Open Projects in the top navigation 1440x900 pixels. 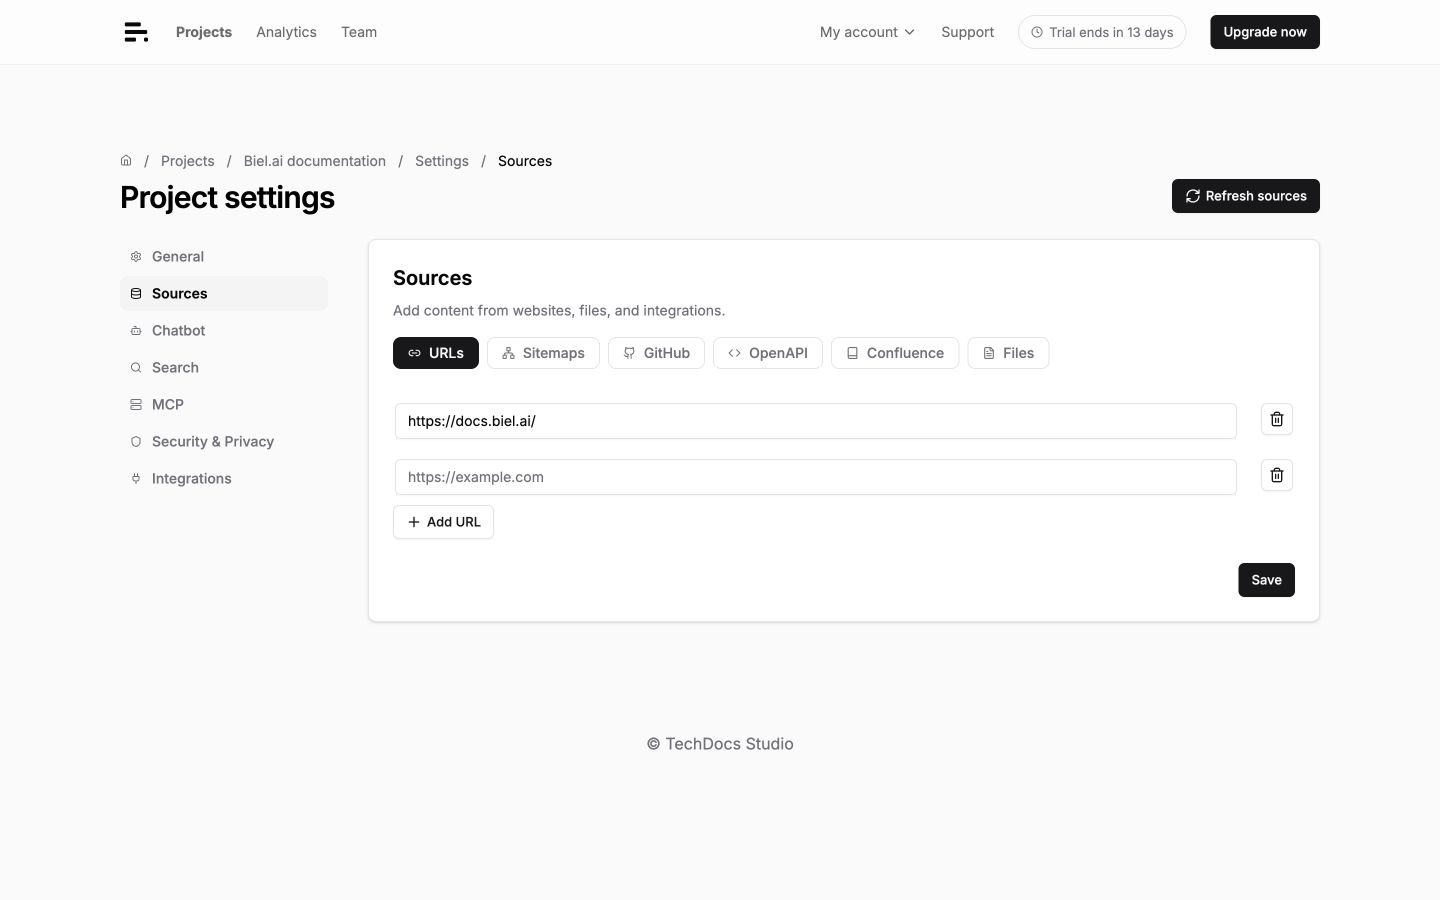click(x=204, y=32)
